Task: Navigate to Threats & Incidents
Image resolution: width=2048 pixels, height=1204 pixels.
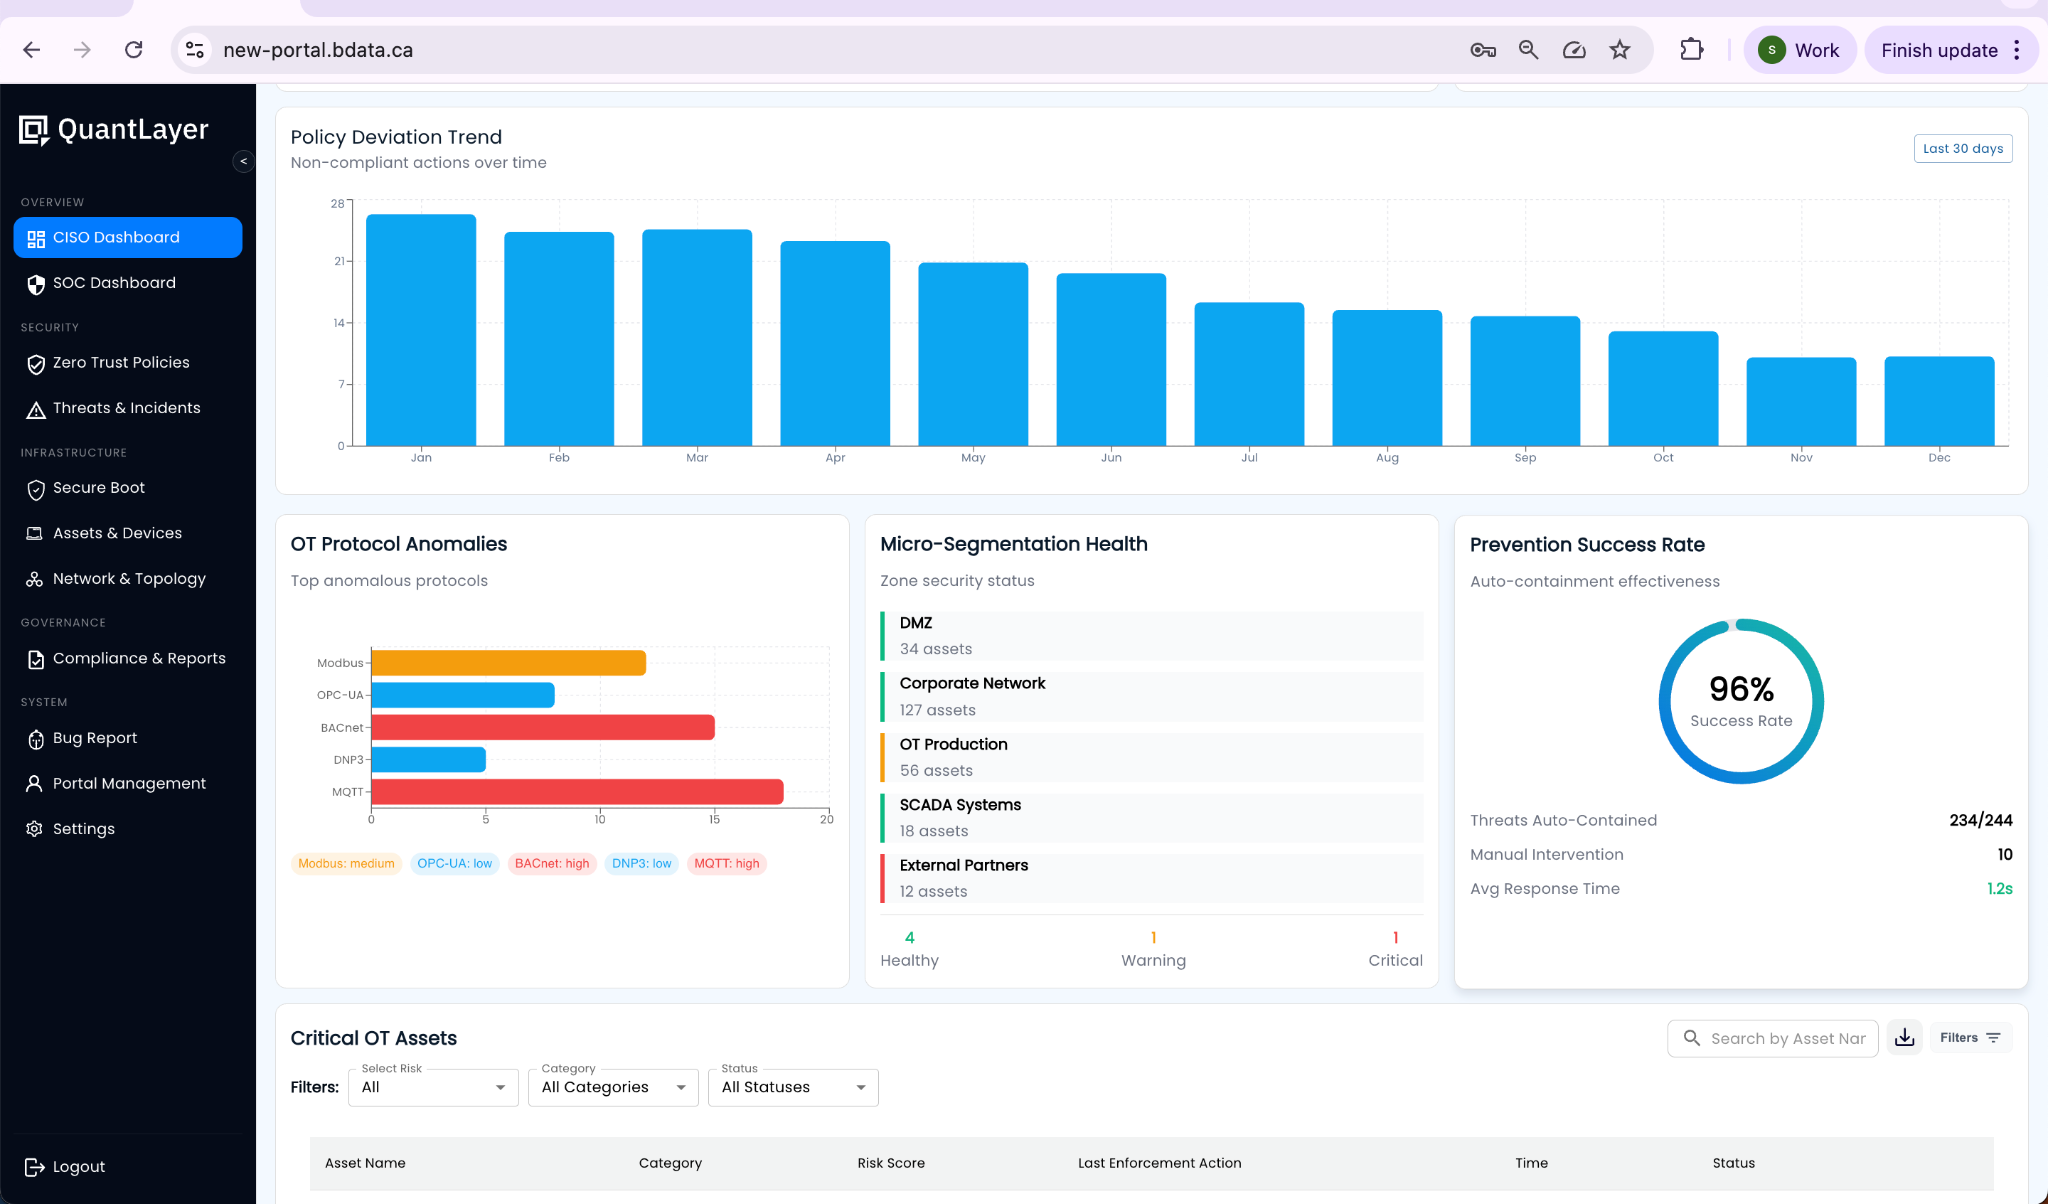Action: [126, 408]
